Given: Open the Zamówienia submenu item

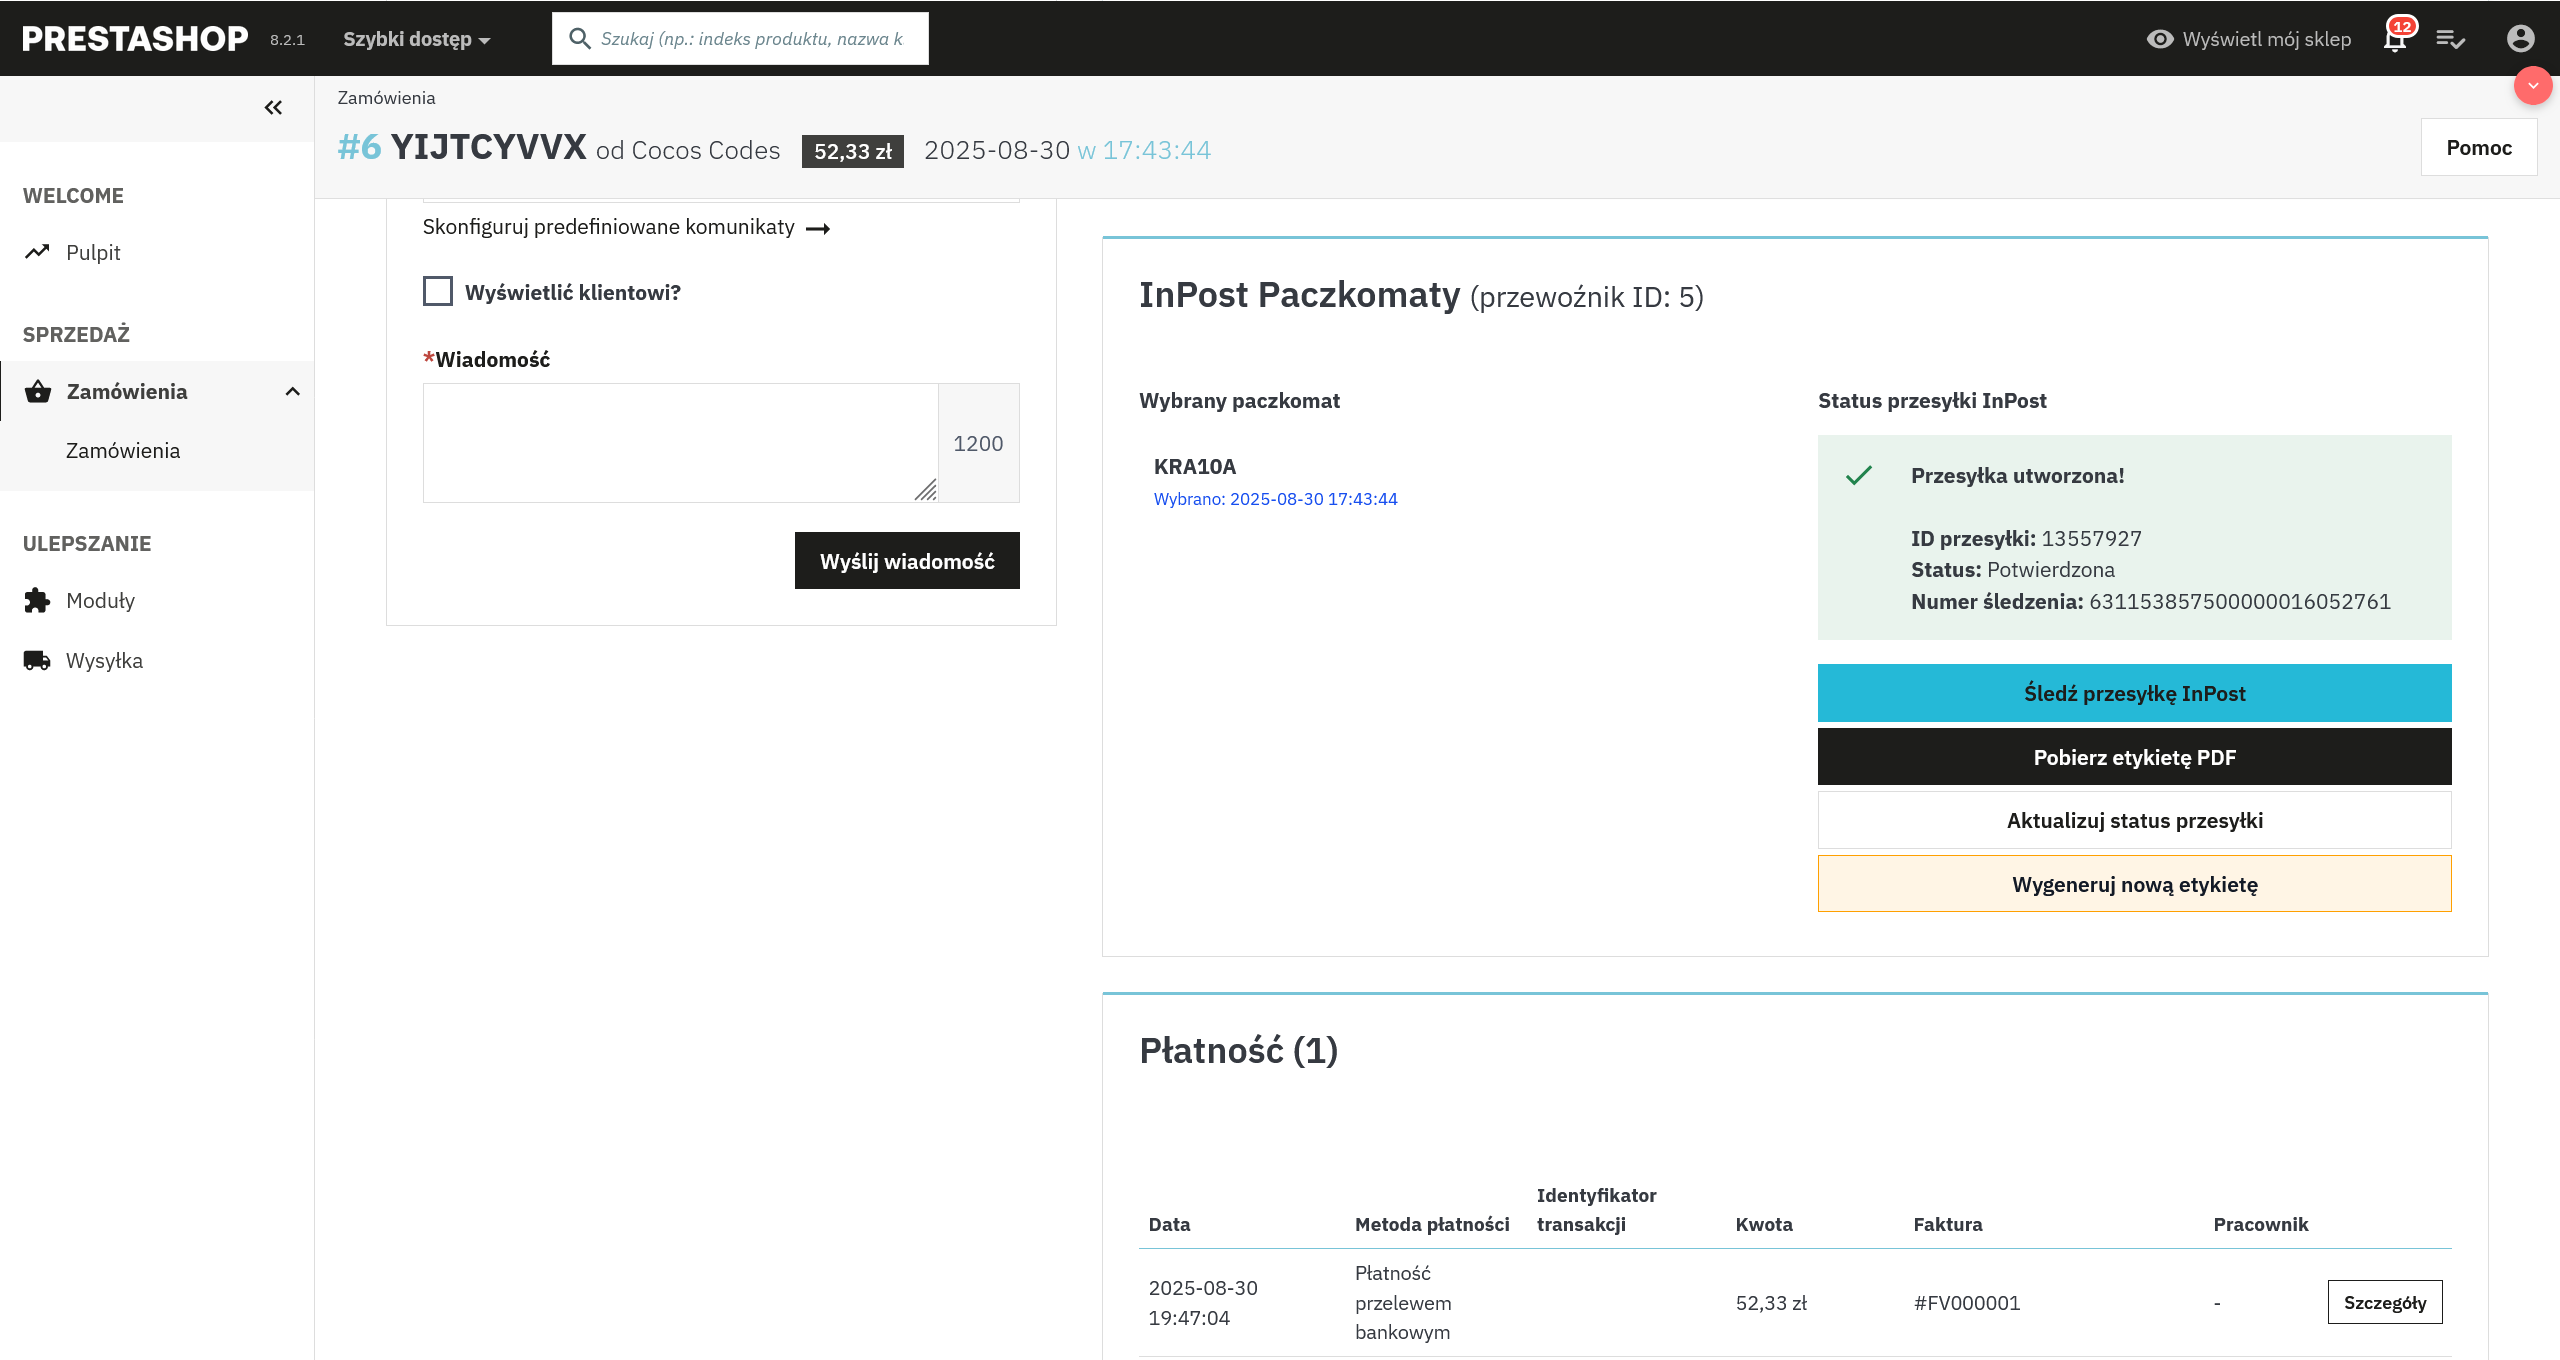Looking at the screenshot, I should coord(123,451).
